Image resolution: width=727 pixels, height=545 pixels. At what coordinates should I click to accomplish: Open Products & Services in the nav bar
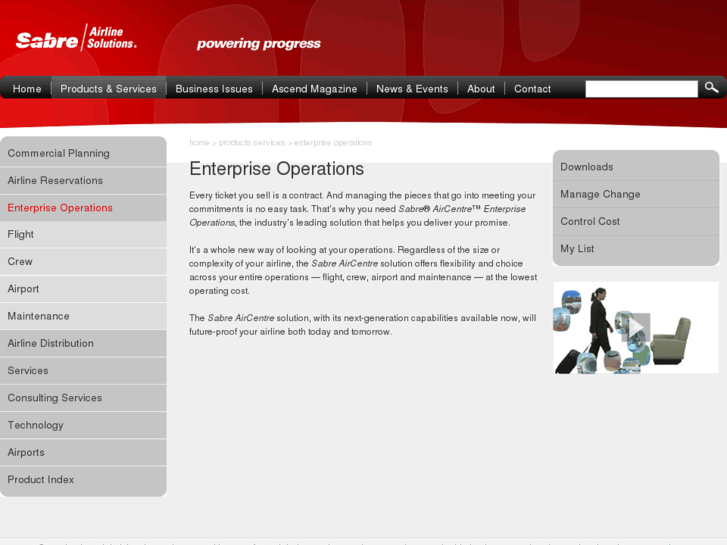(108, 89)
